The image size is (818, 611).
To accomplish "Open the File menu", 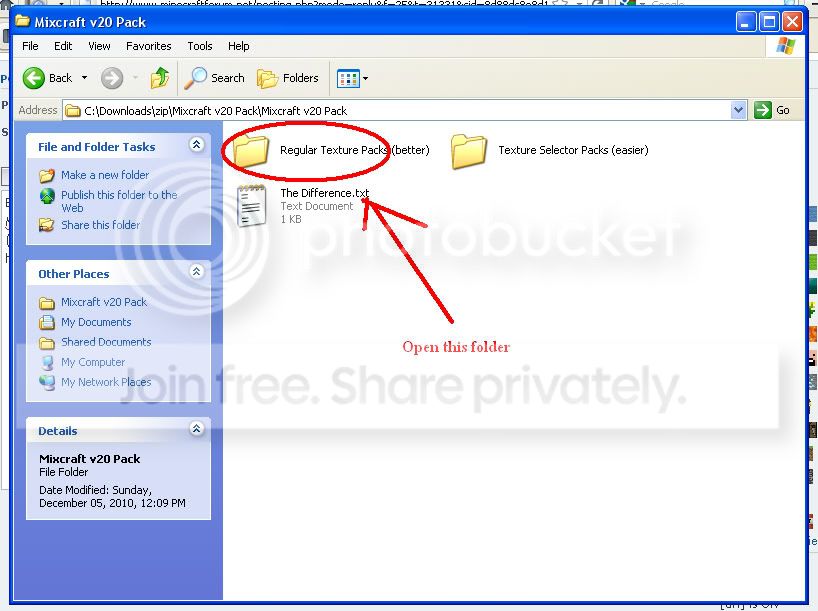I will point(30,46).
